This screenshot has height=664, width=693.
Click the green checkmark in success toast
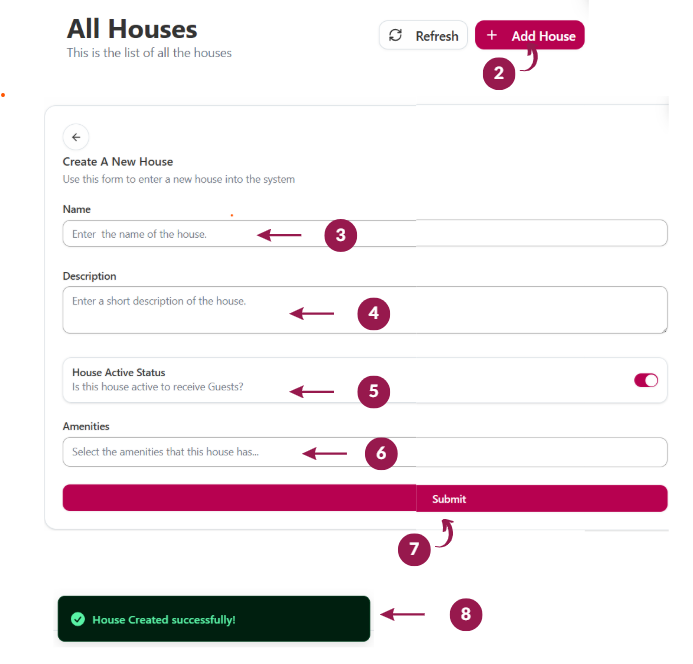pyautogui.click(x=77, y=620)
